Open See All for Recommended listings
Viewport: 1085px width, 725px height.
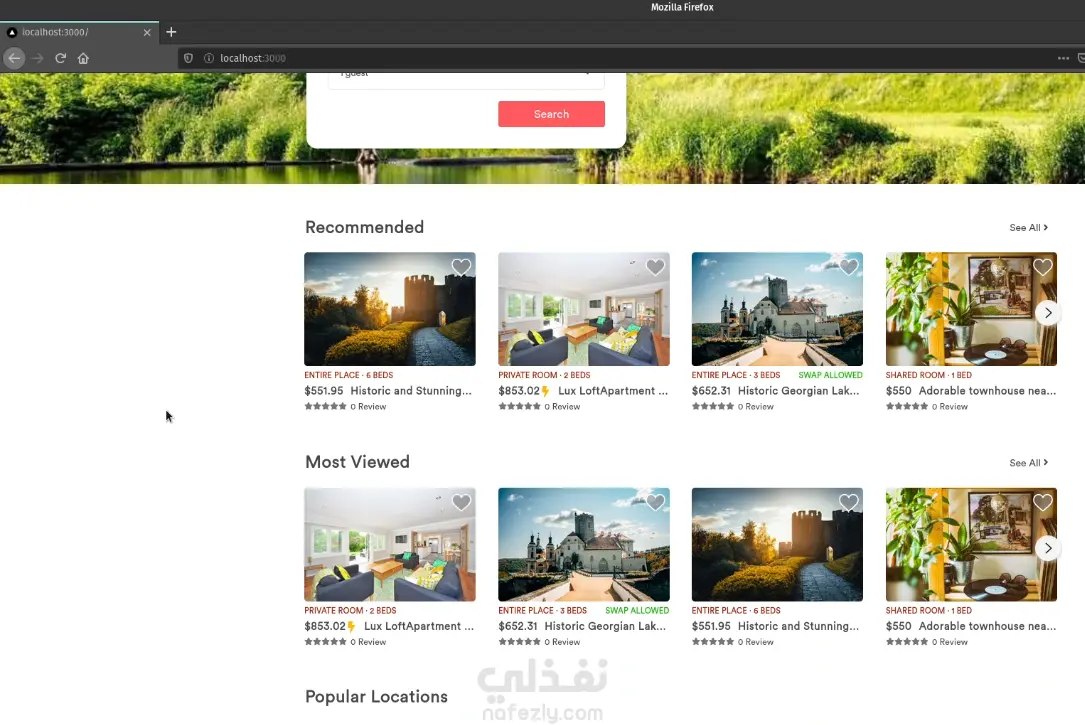pos(1028,228)
